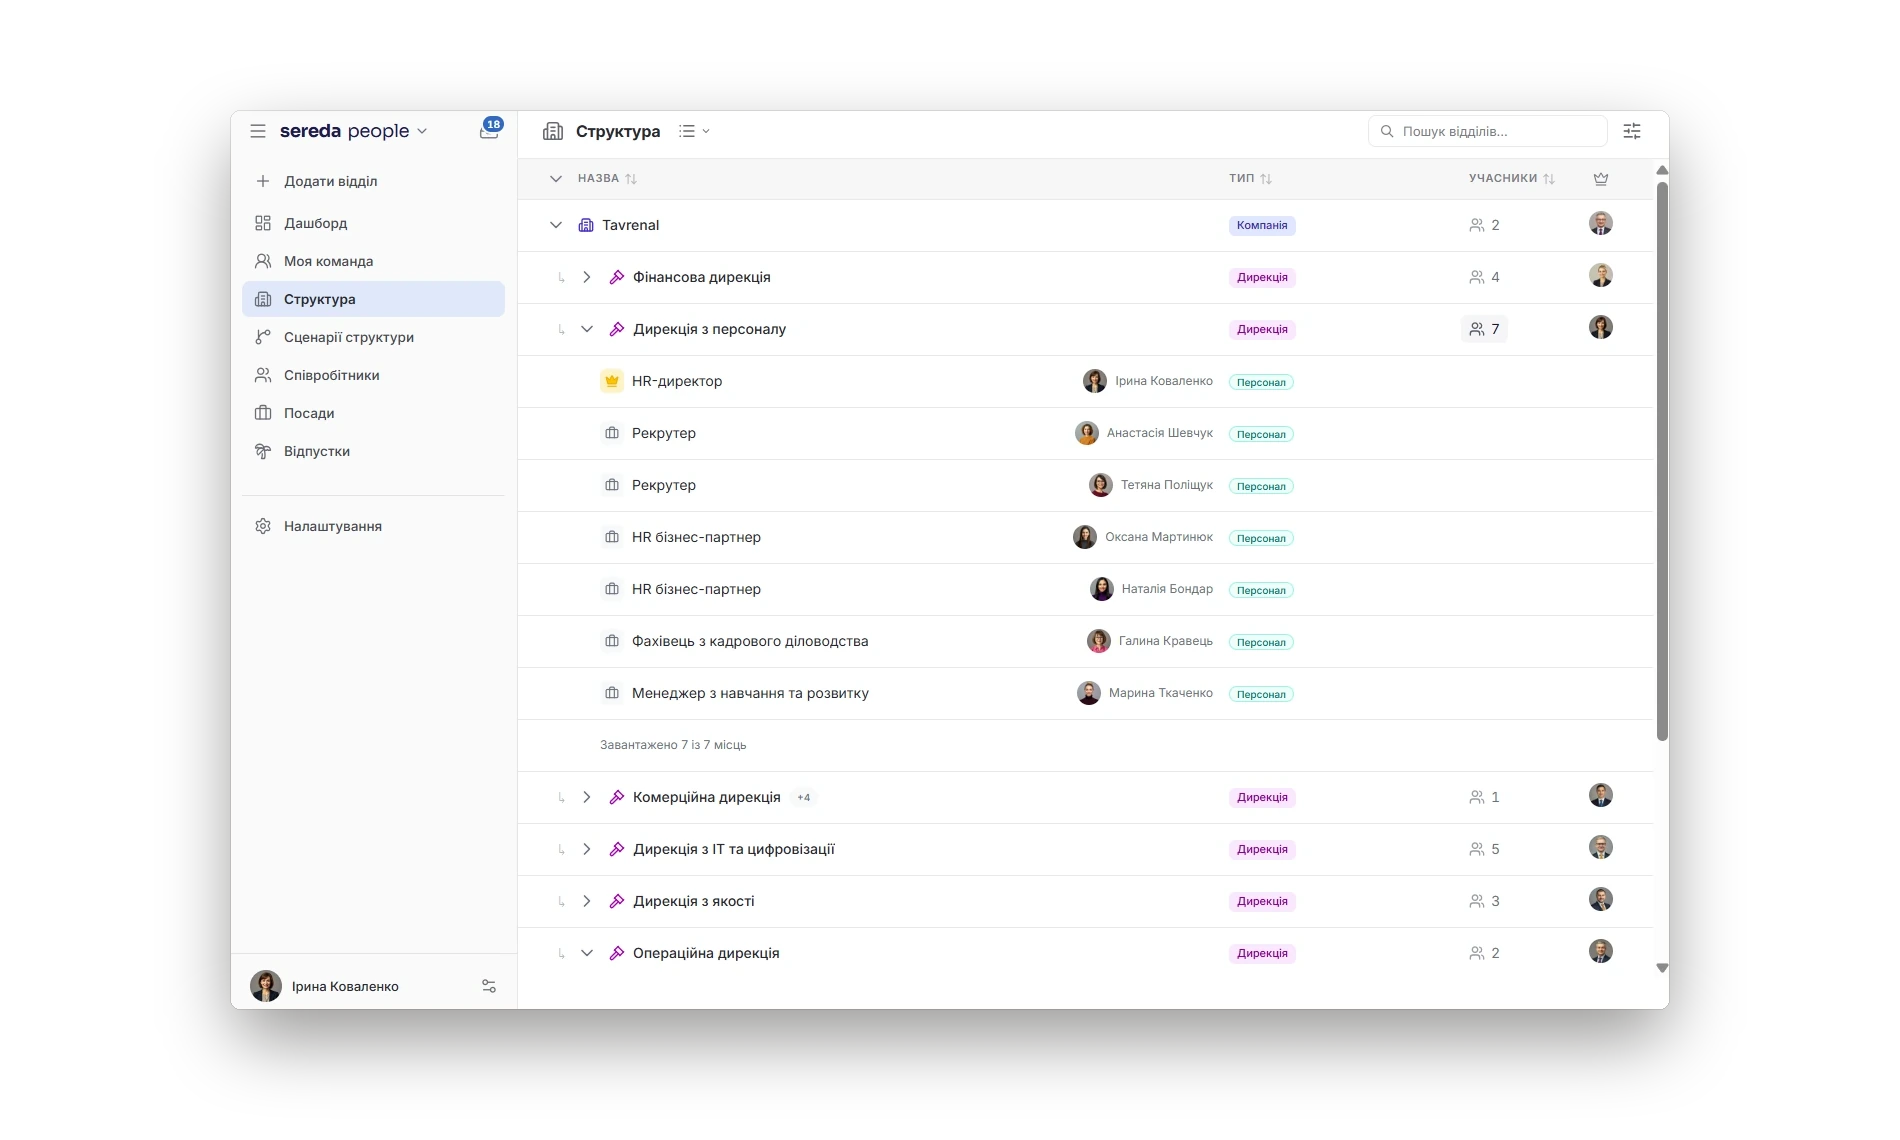
Task: Click the crown column header icon
Action: (1601, 179)
